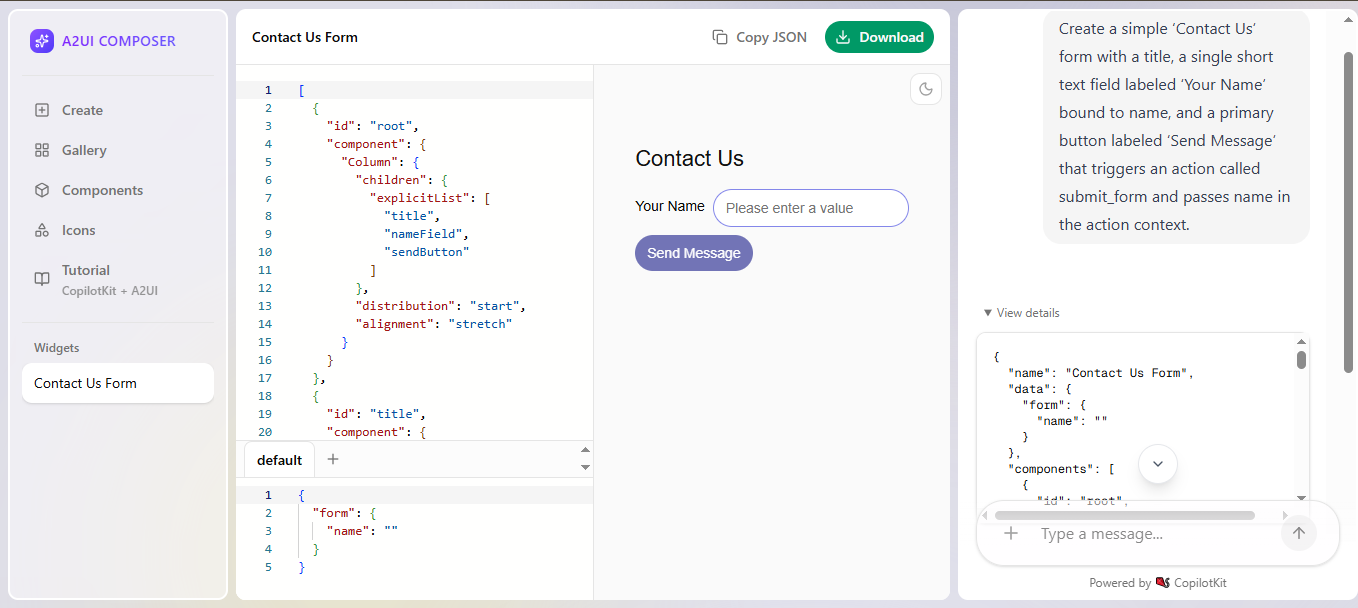1358x608 pixels.
Task: Open the Tutorial book icon
Action: pyautogui.click(x=42, y=279)
